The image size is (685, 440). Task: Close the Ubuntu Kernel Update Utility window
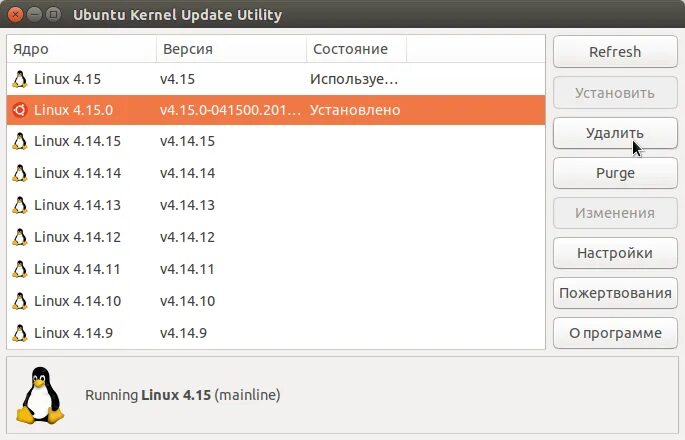point(15,14)
